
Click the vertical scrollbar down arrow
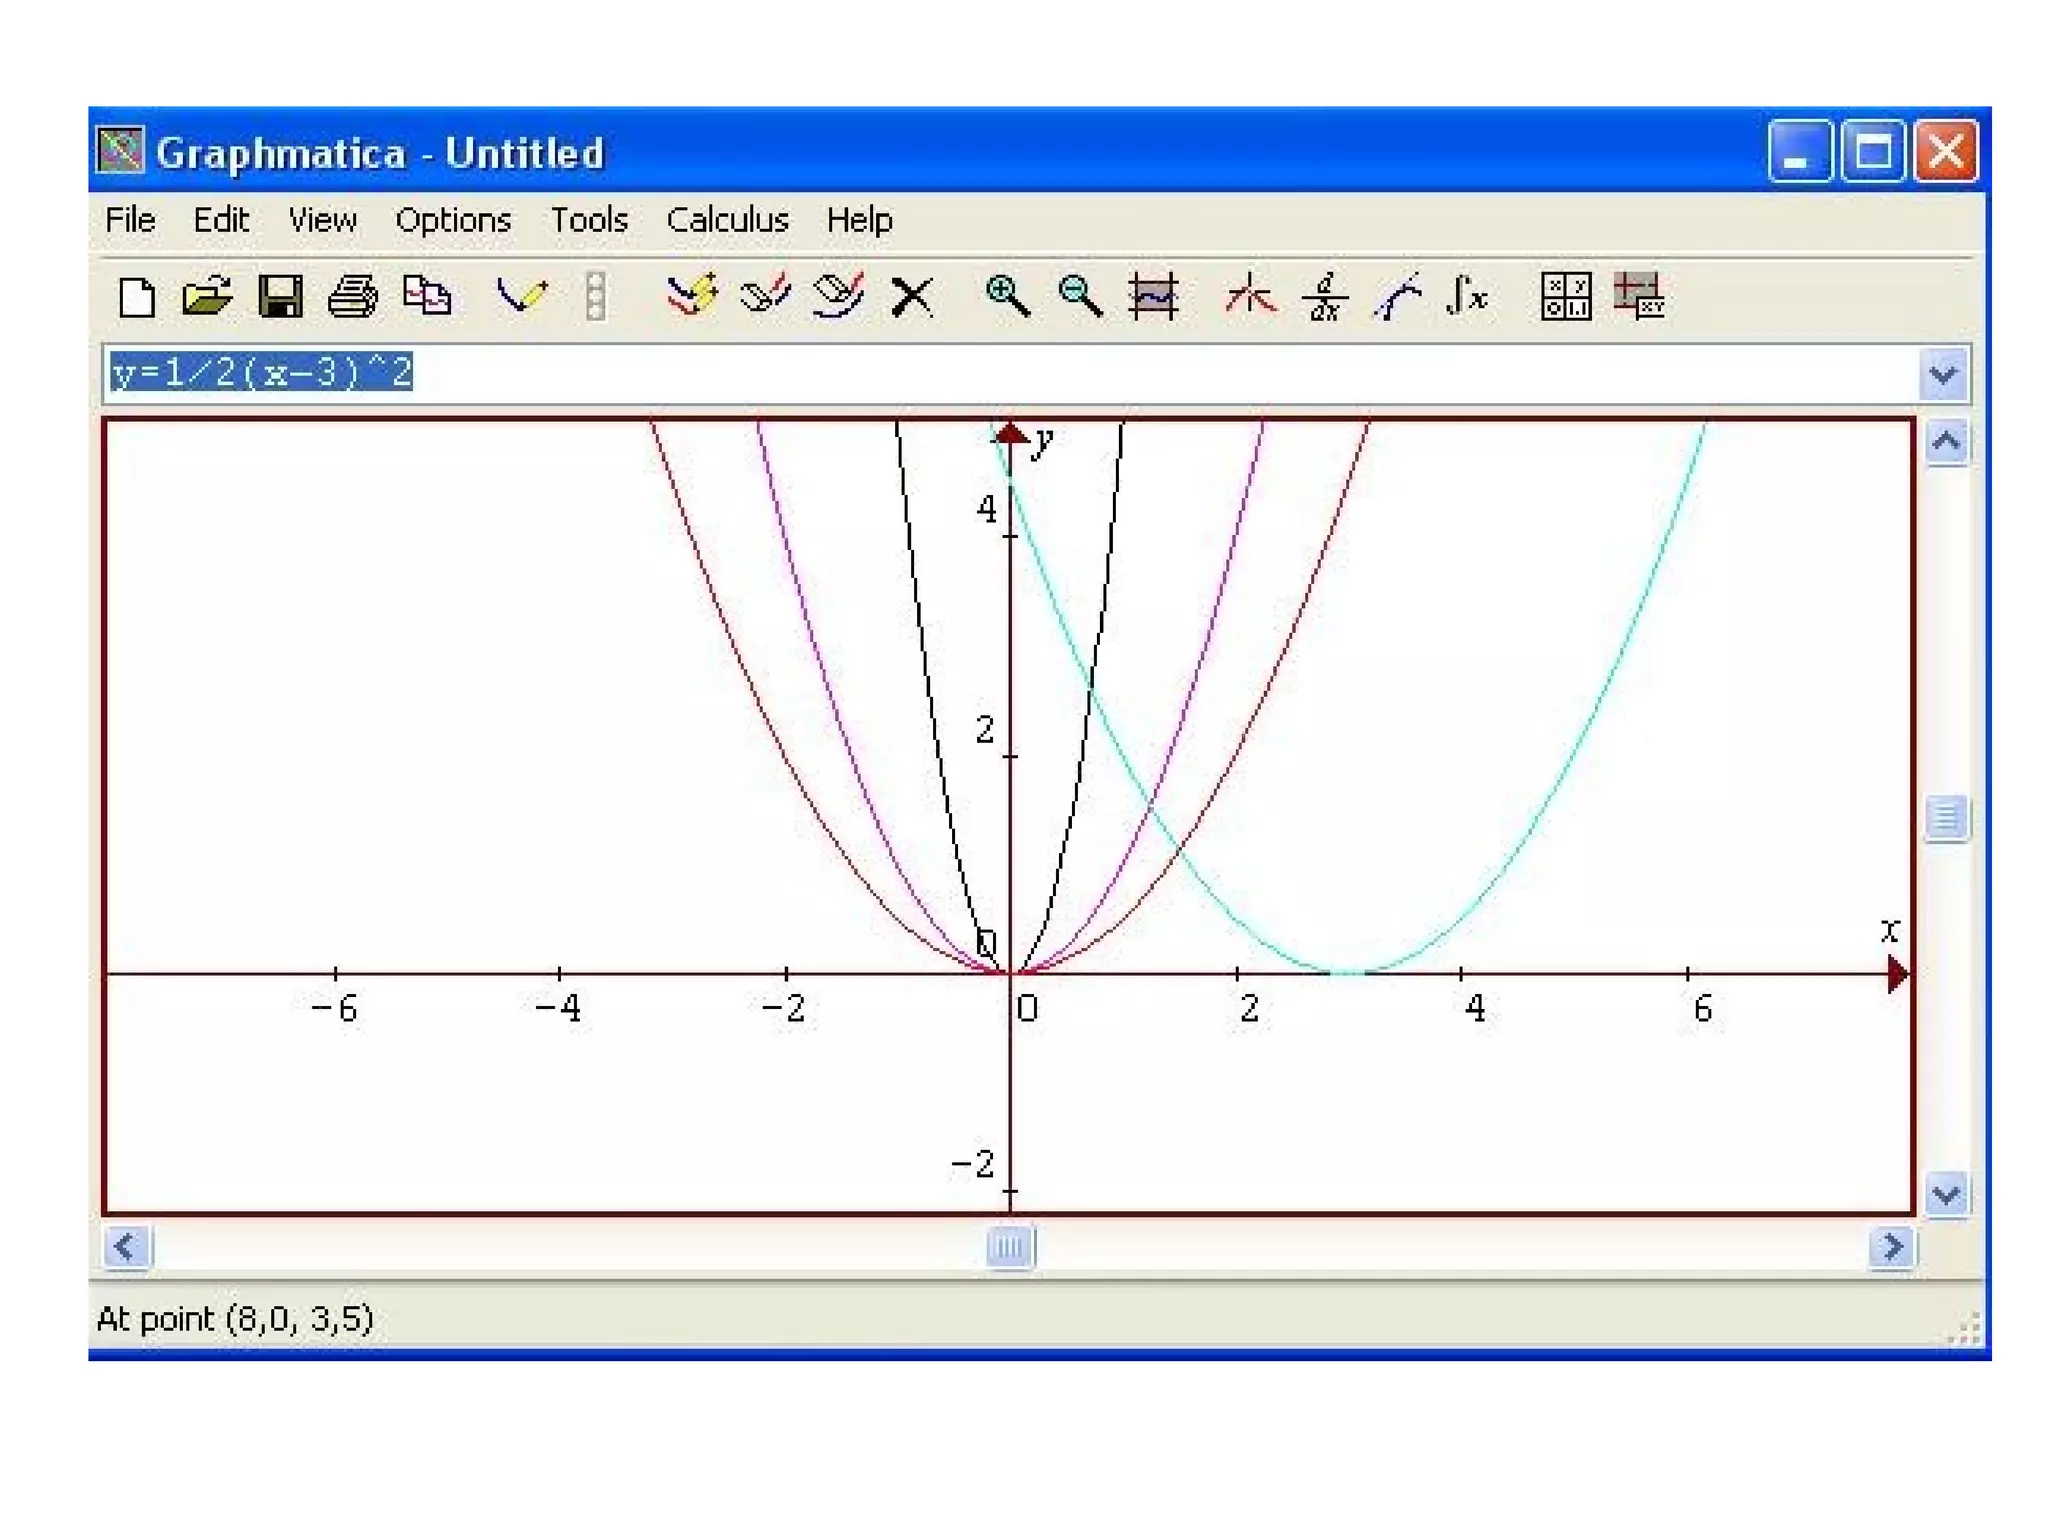(x=1946, y=1194)
